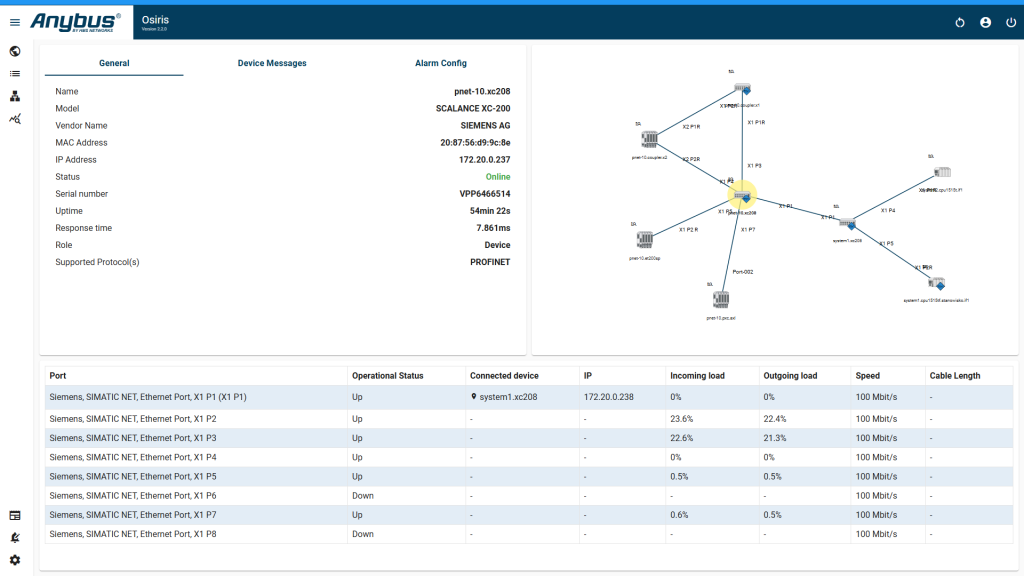Viewport: 1024px width, 576px height.
Task: Switch to the General tab
Action: tap(114, 63)
